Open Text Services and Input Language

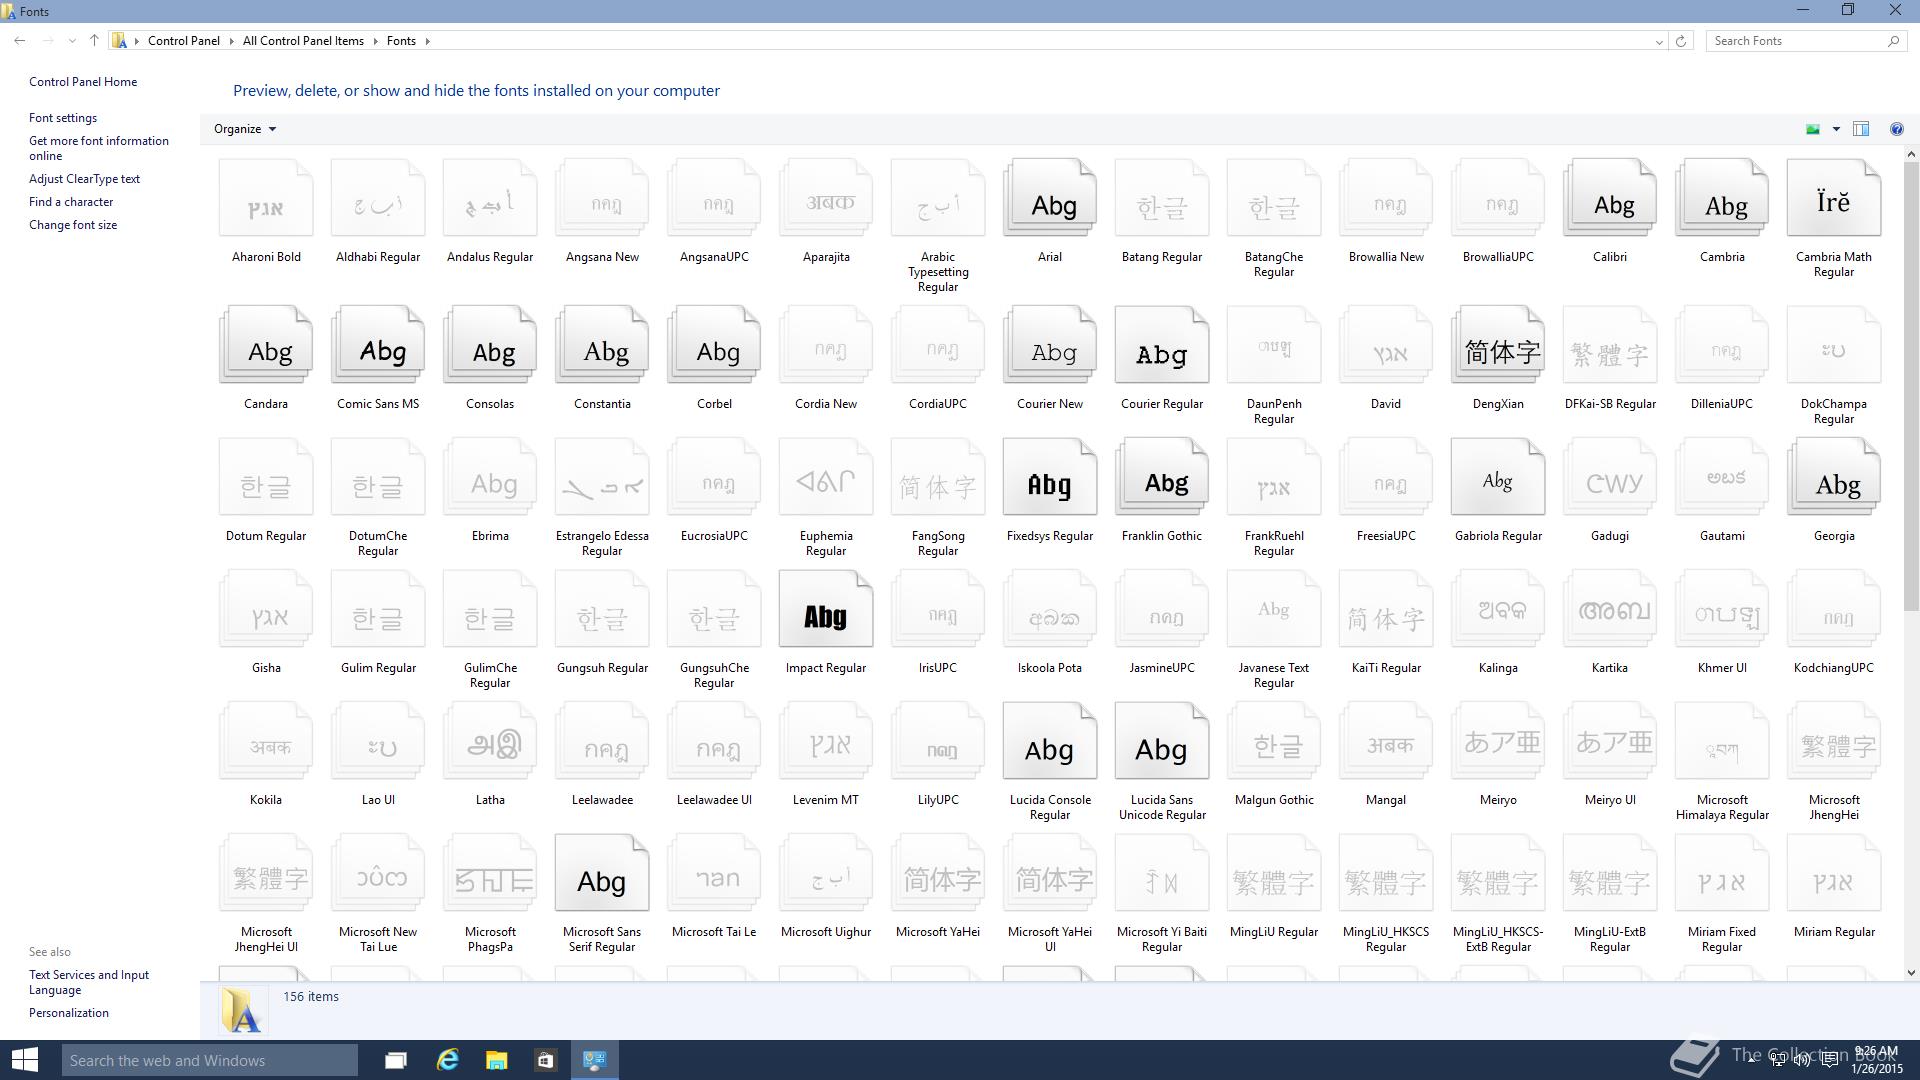(x=89, y=982)
